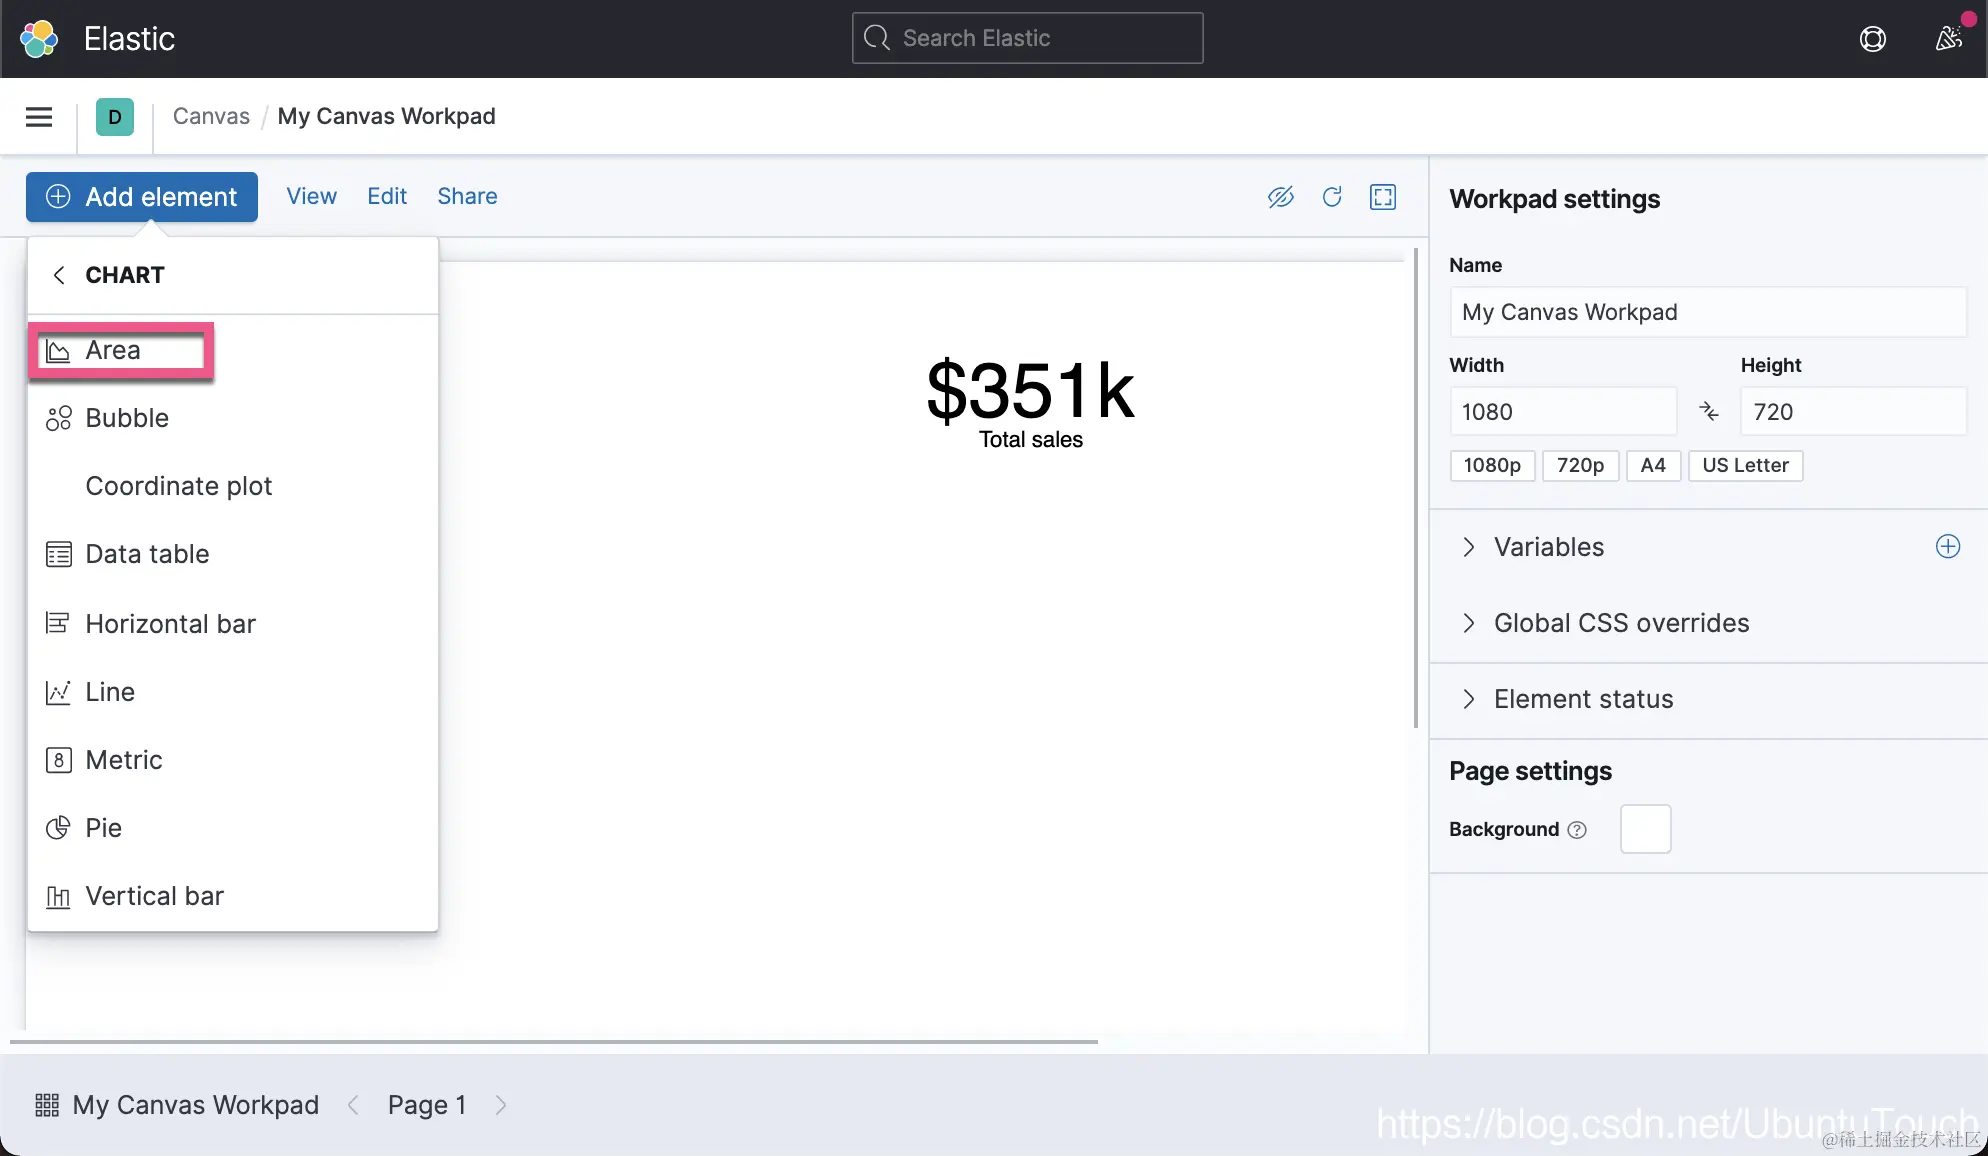1988x1156 pixels.
Task: Click the Add element button
Action: coord(142,197)
